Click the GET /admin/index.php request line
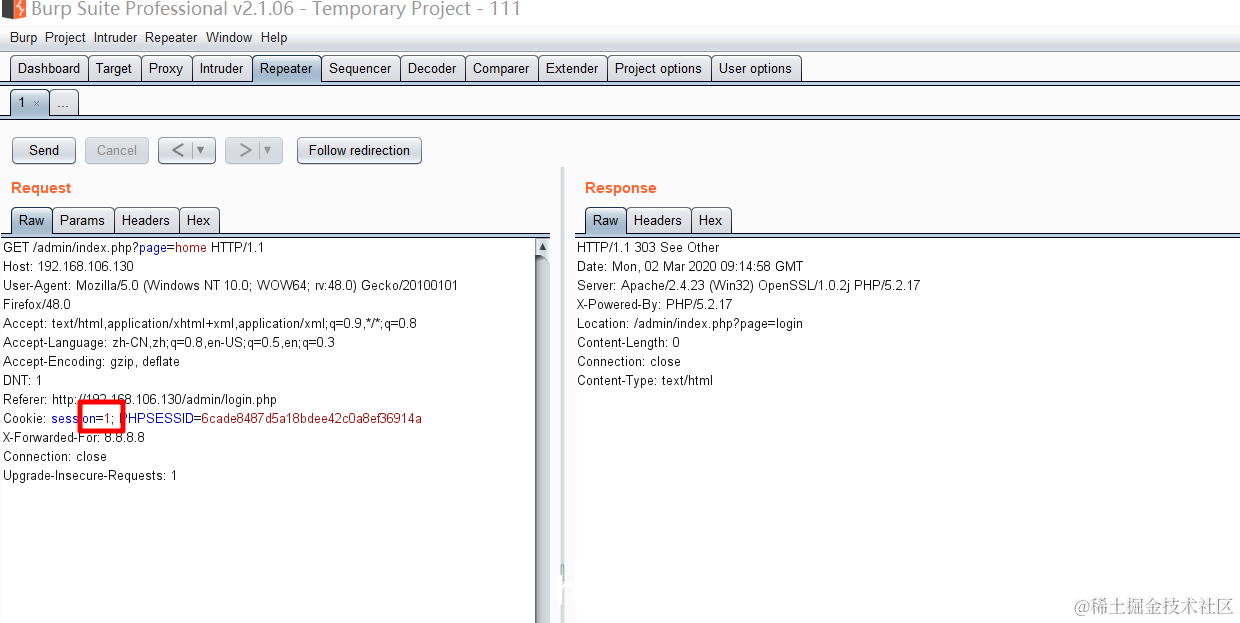The height and width of the screenshot is (623, 1240). click(x=133, y=247)
